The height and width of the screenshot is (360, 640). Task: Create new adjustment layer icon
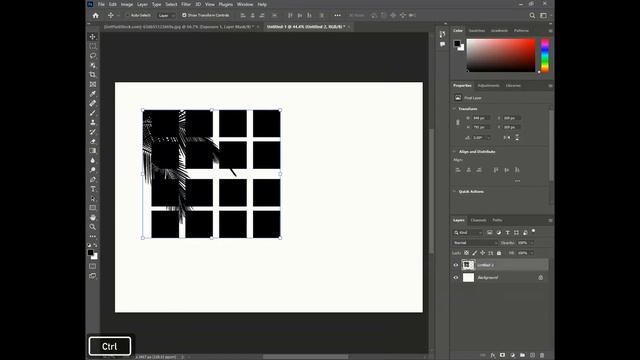pos(512,356)
